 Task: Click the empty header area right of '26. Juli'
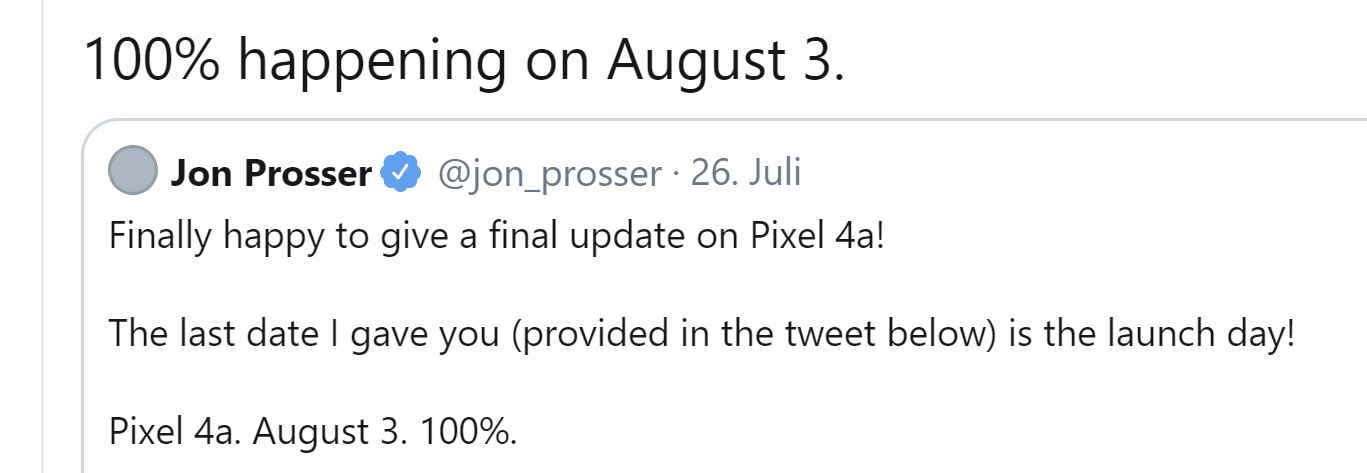[x=1080, y=174]
